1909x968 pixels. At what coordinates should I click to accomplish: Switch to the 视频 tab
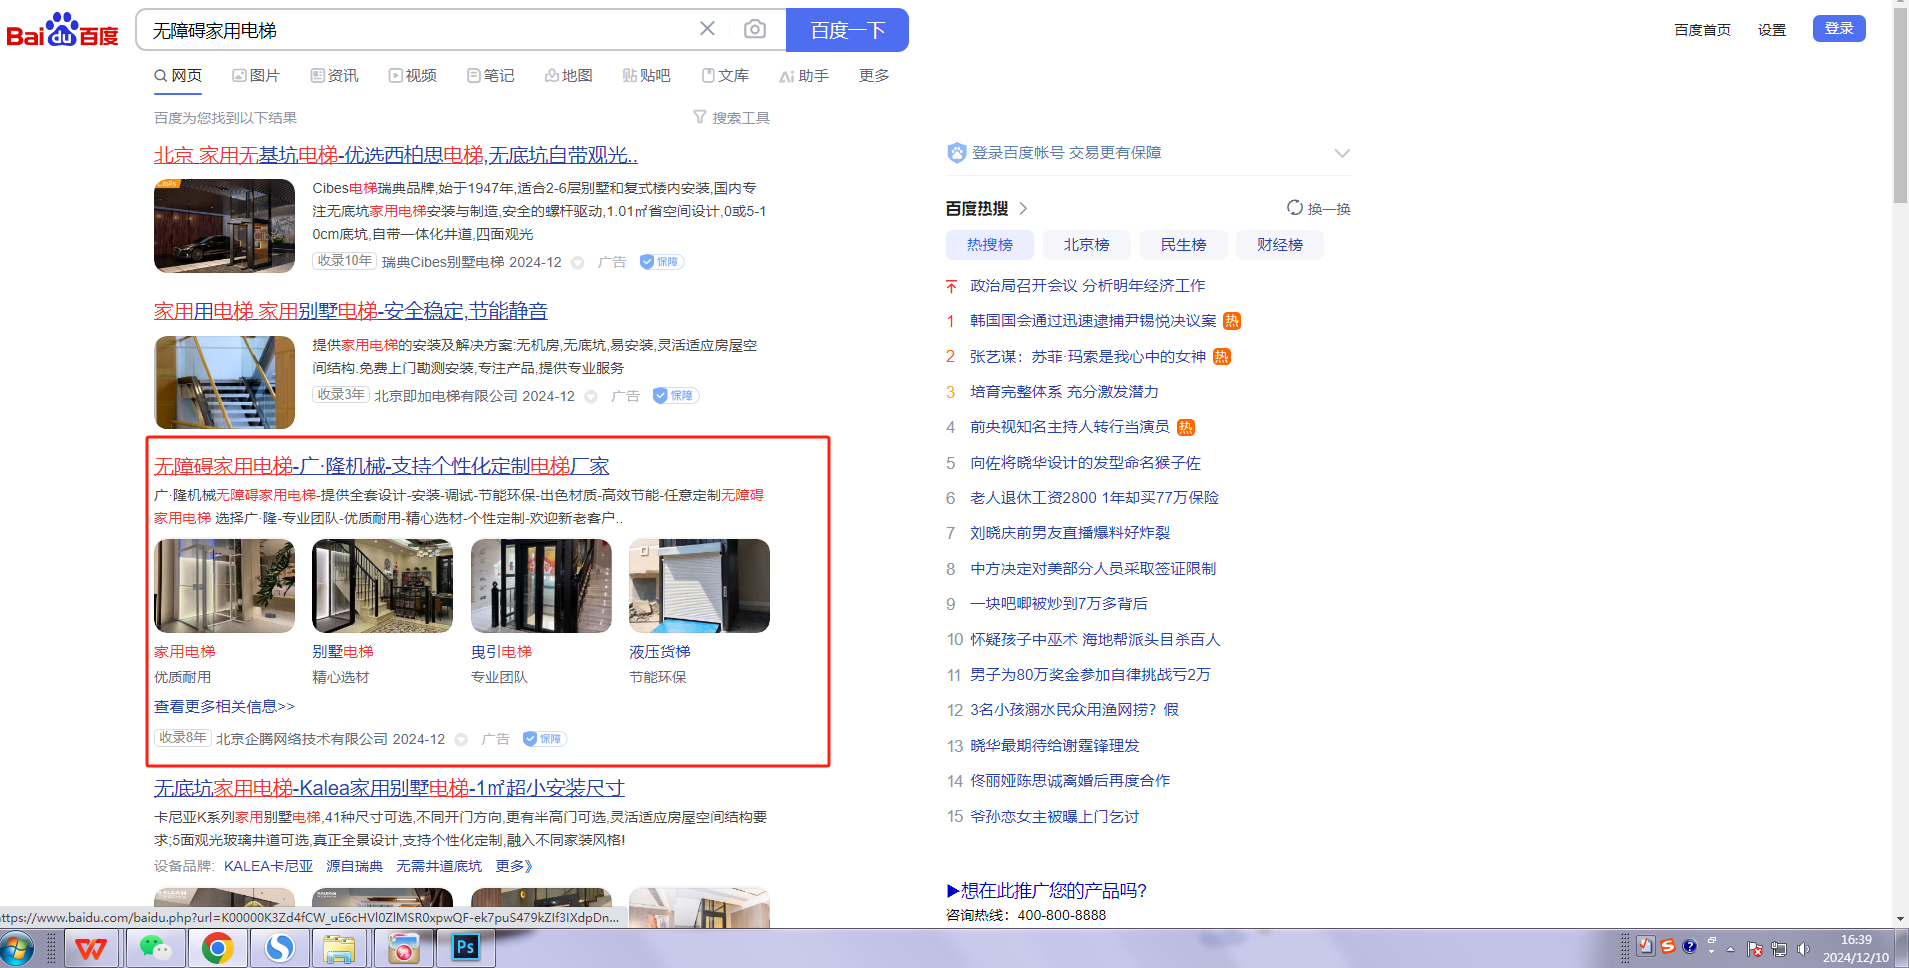coord(413,76)
